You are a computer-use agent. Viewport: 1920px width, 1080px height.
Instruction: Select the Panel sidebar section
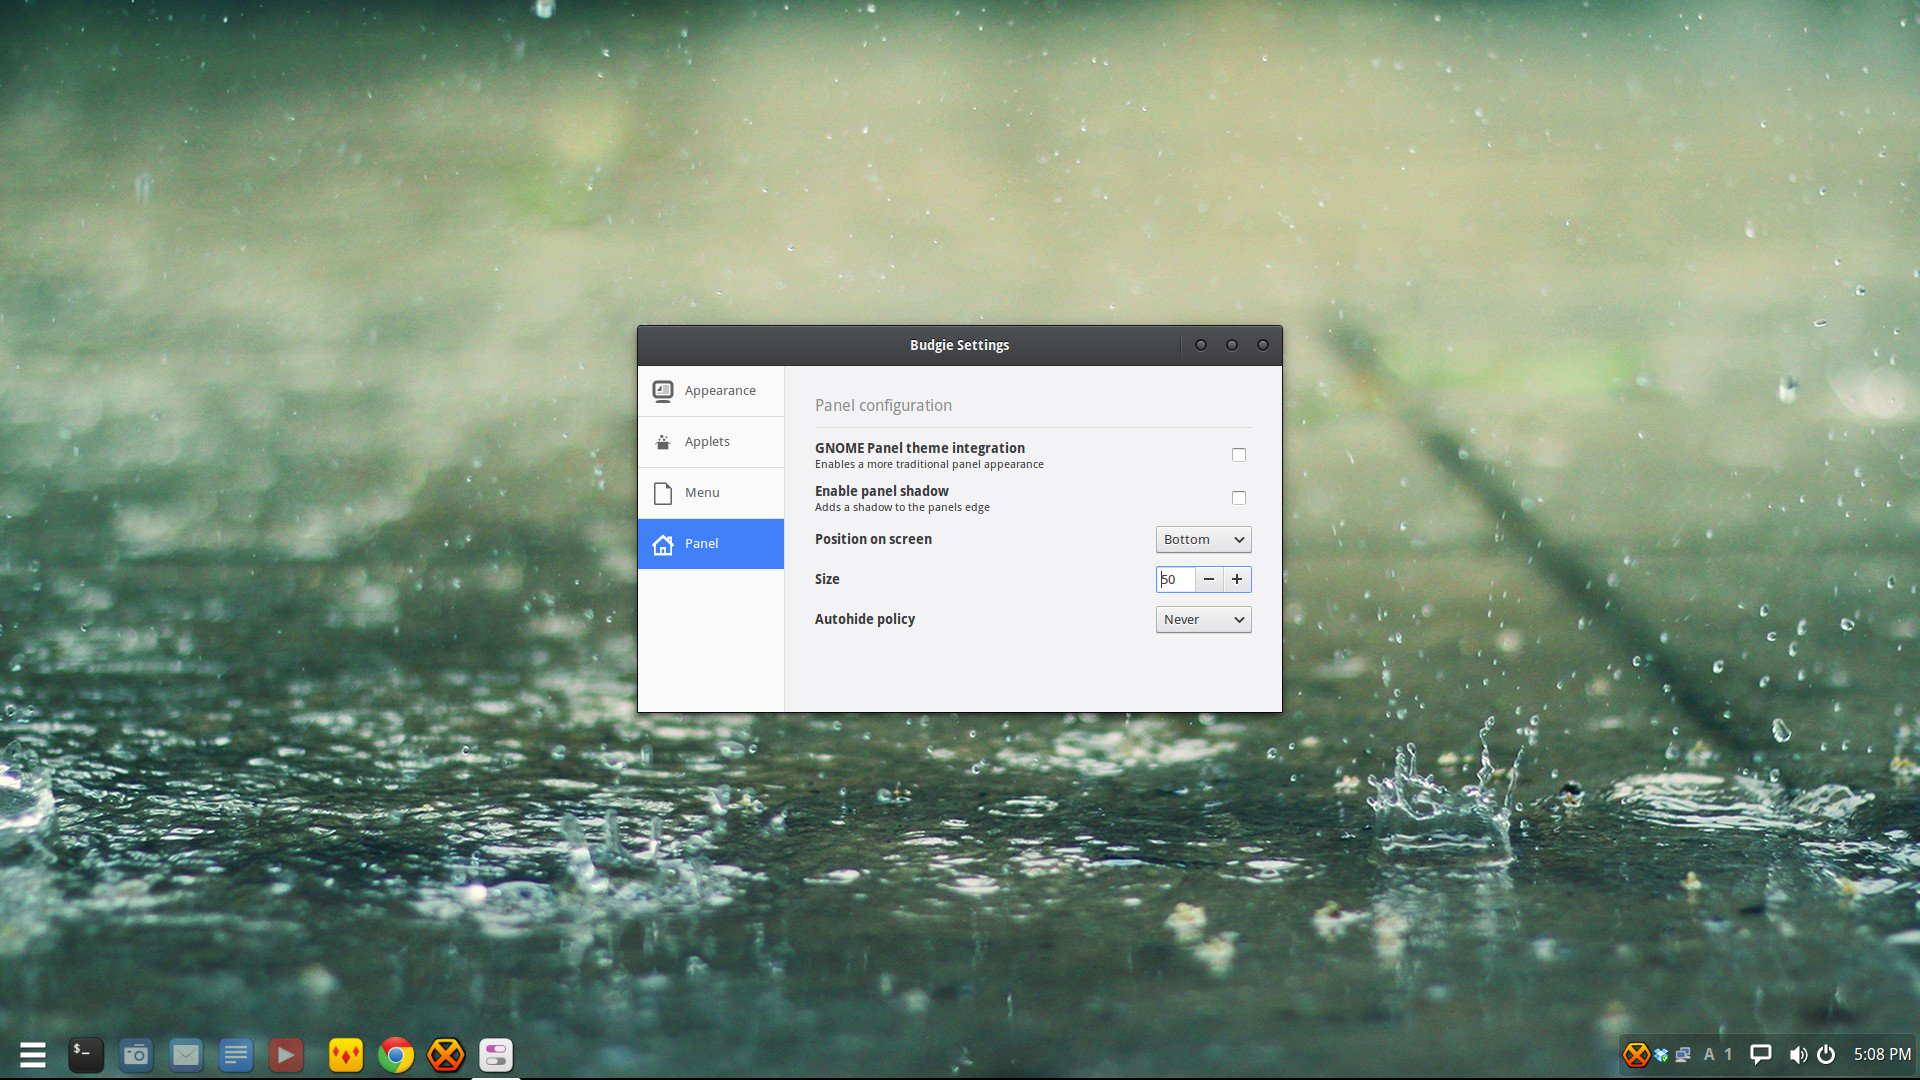coord(711,544)
